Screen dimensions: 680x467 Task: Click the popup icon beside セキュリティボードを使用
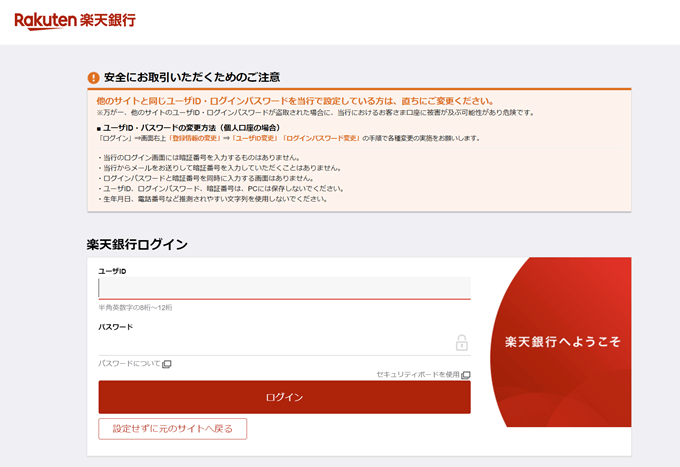[466, 375]
